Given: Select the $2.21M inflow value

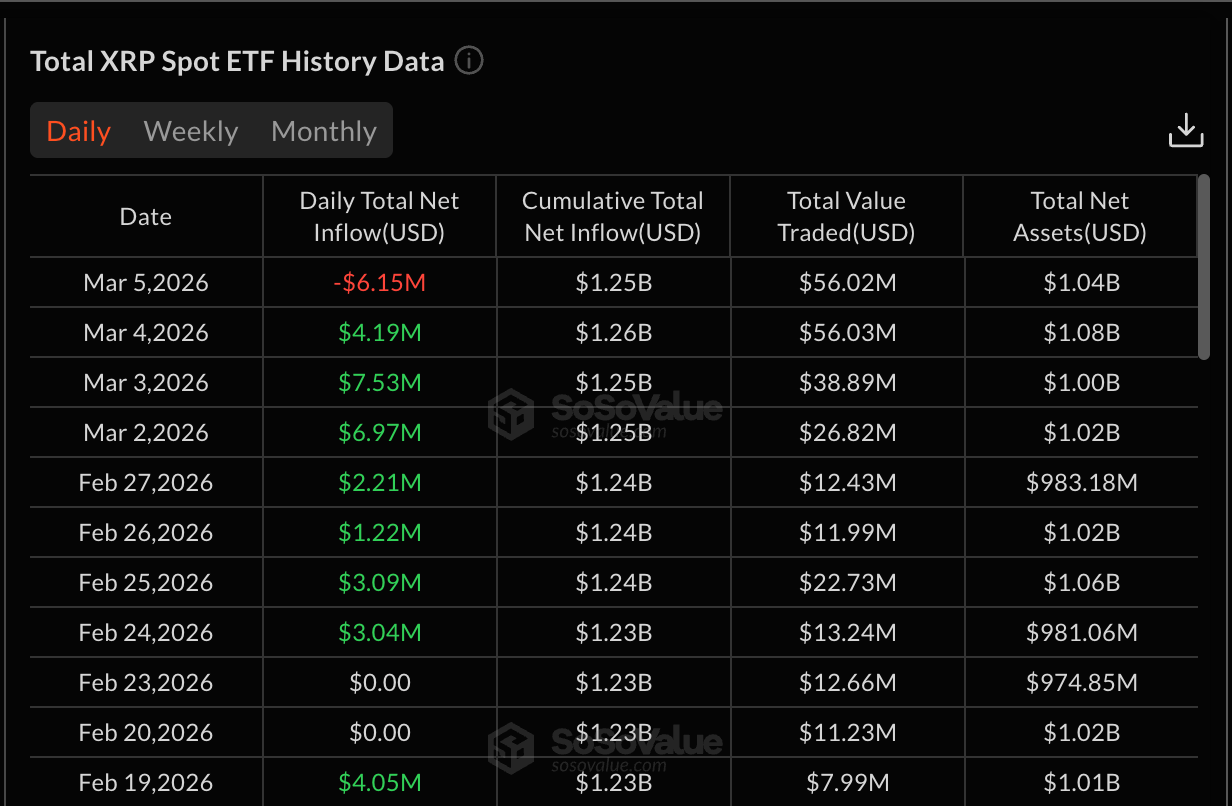Looking at the screenshot, I should [x=380, y=483].
